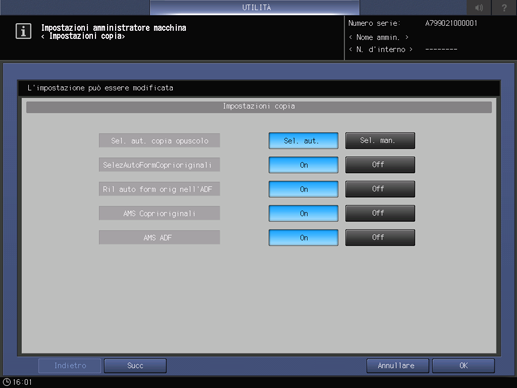Turn On AMS Coprioriginali
517x388 pixels.
point(303,213)
